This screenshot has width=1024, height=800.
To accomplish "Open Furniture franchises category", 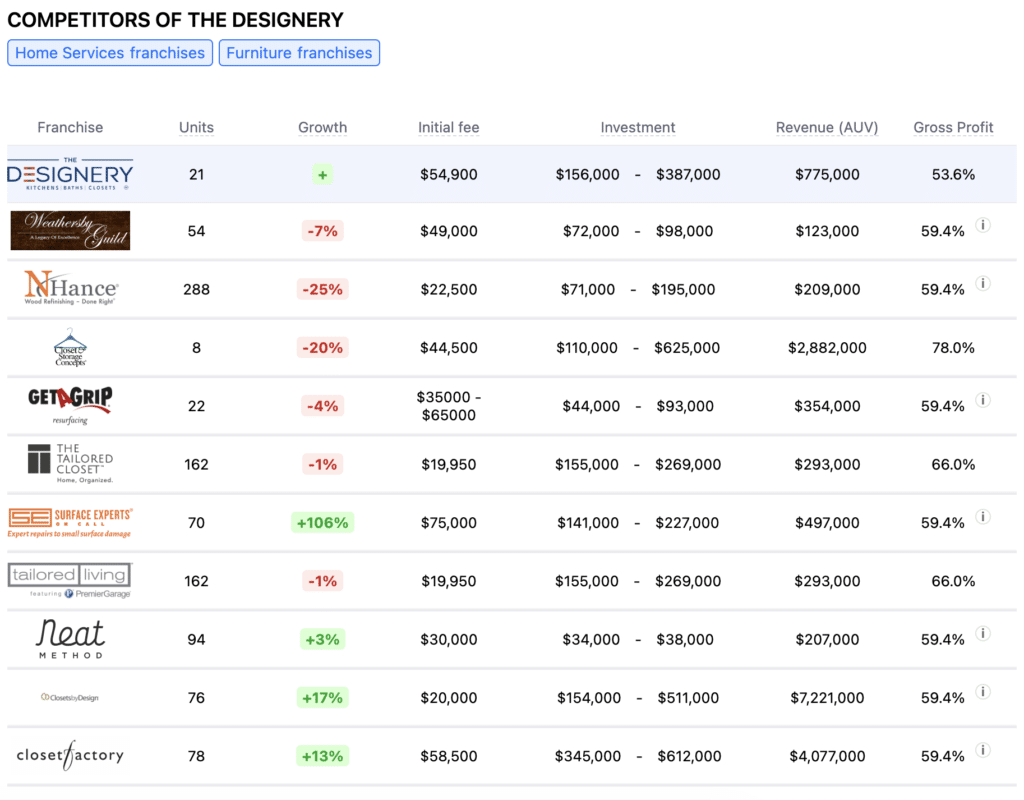I will (299, 53).
